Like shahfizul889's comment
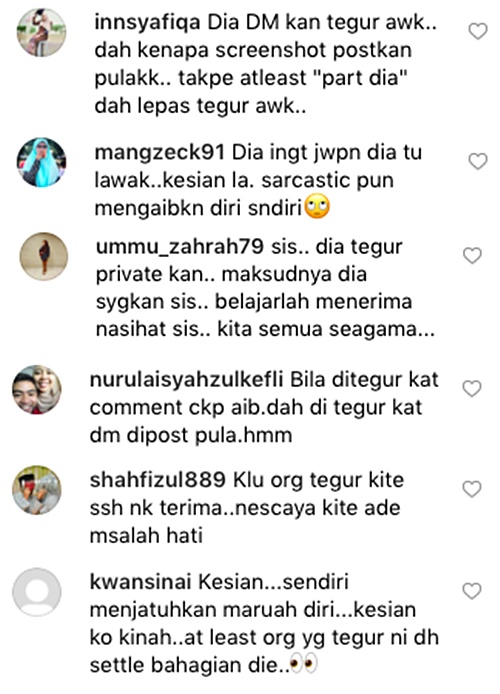Image resolution: width=500 pixels, height=694 pixels. point(472,489)
